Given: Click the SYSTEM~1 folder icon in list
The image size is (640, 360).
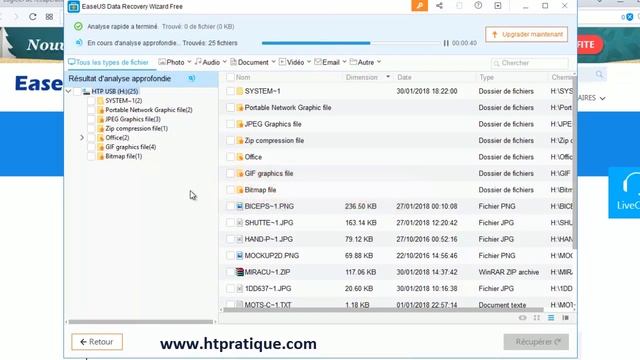Looking at the screenshot, I should coord(240,91).
